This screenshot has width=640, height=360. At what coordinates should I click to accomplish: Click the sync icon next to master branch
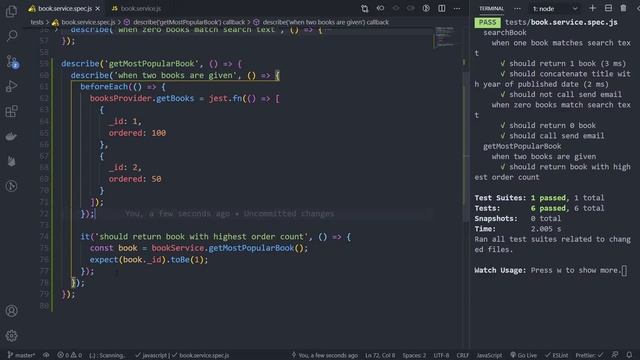[46, 355]
